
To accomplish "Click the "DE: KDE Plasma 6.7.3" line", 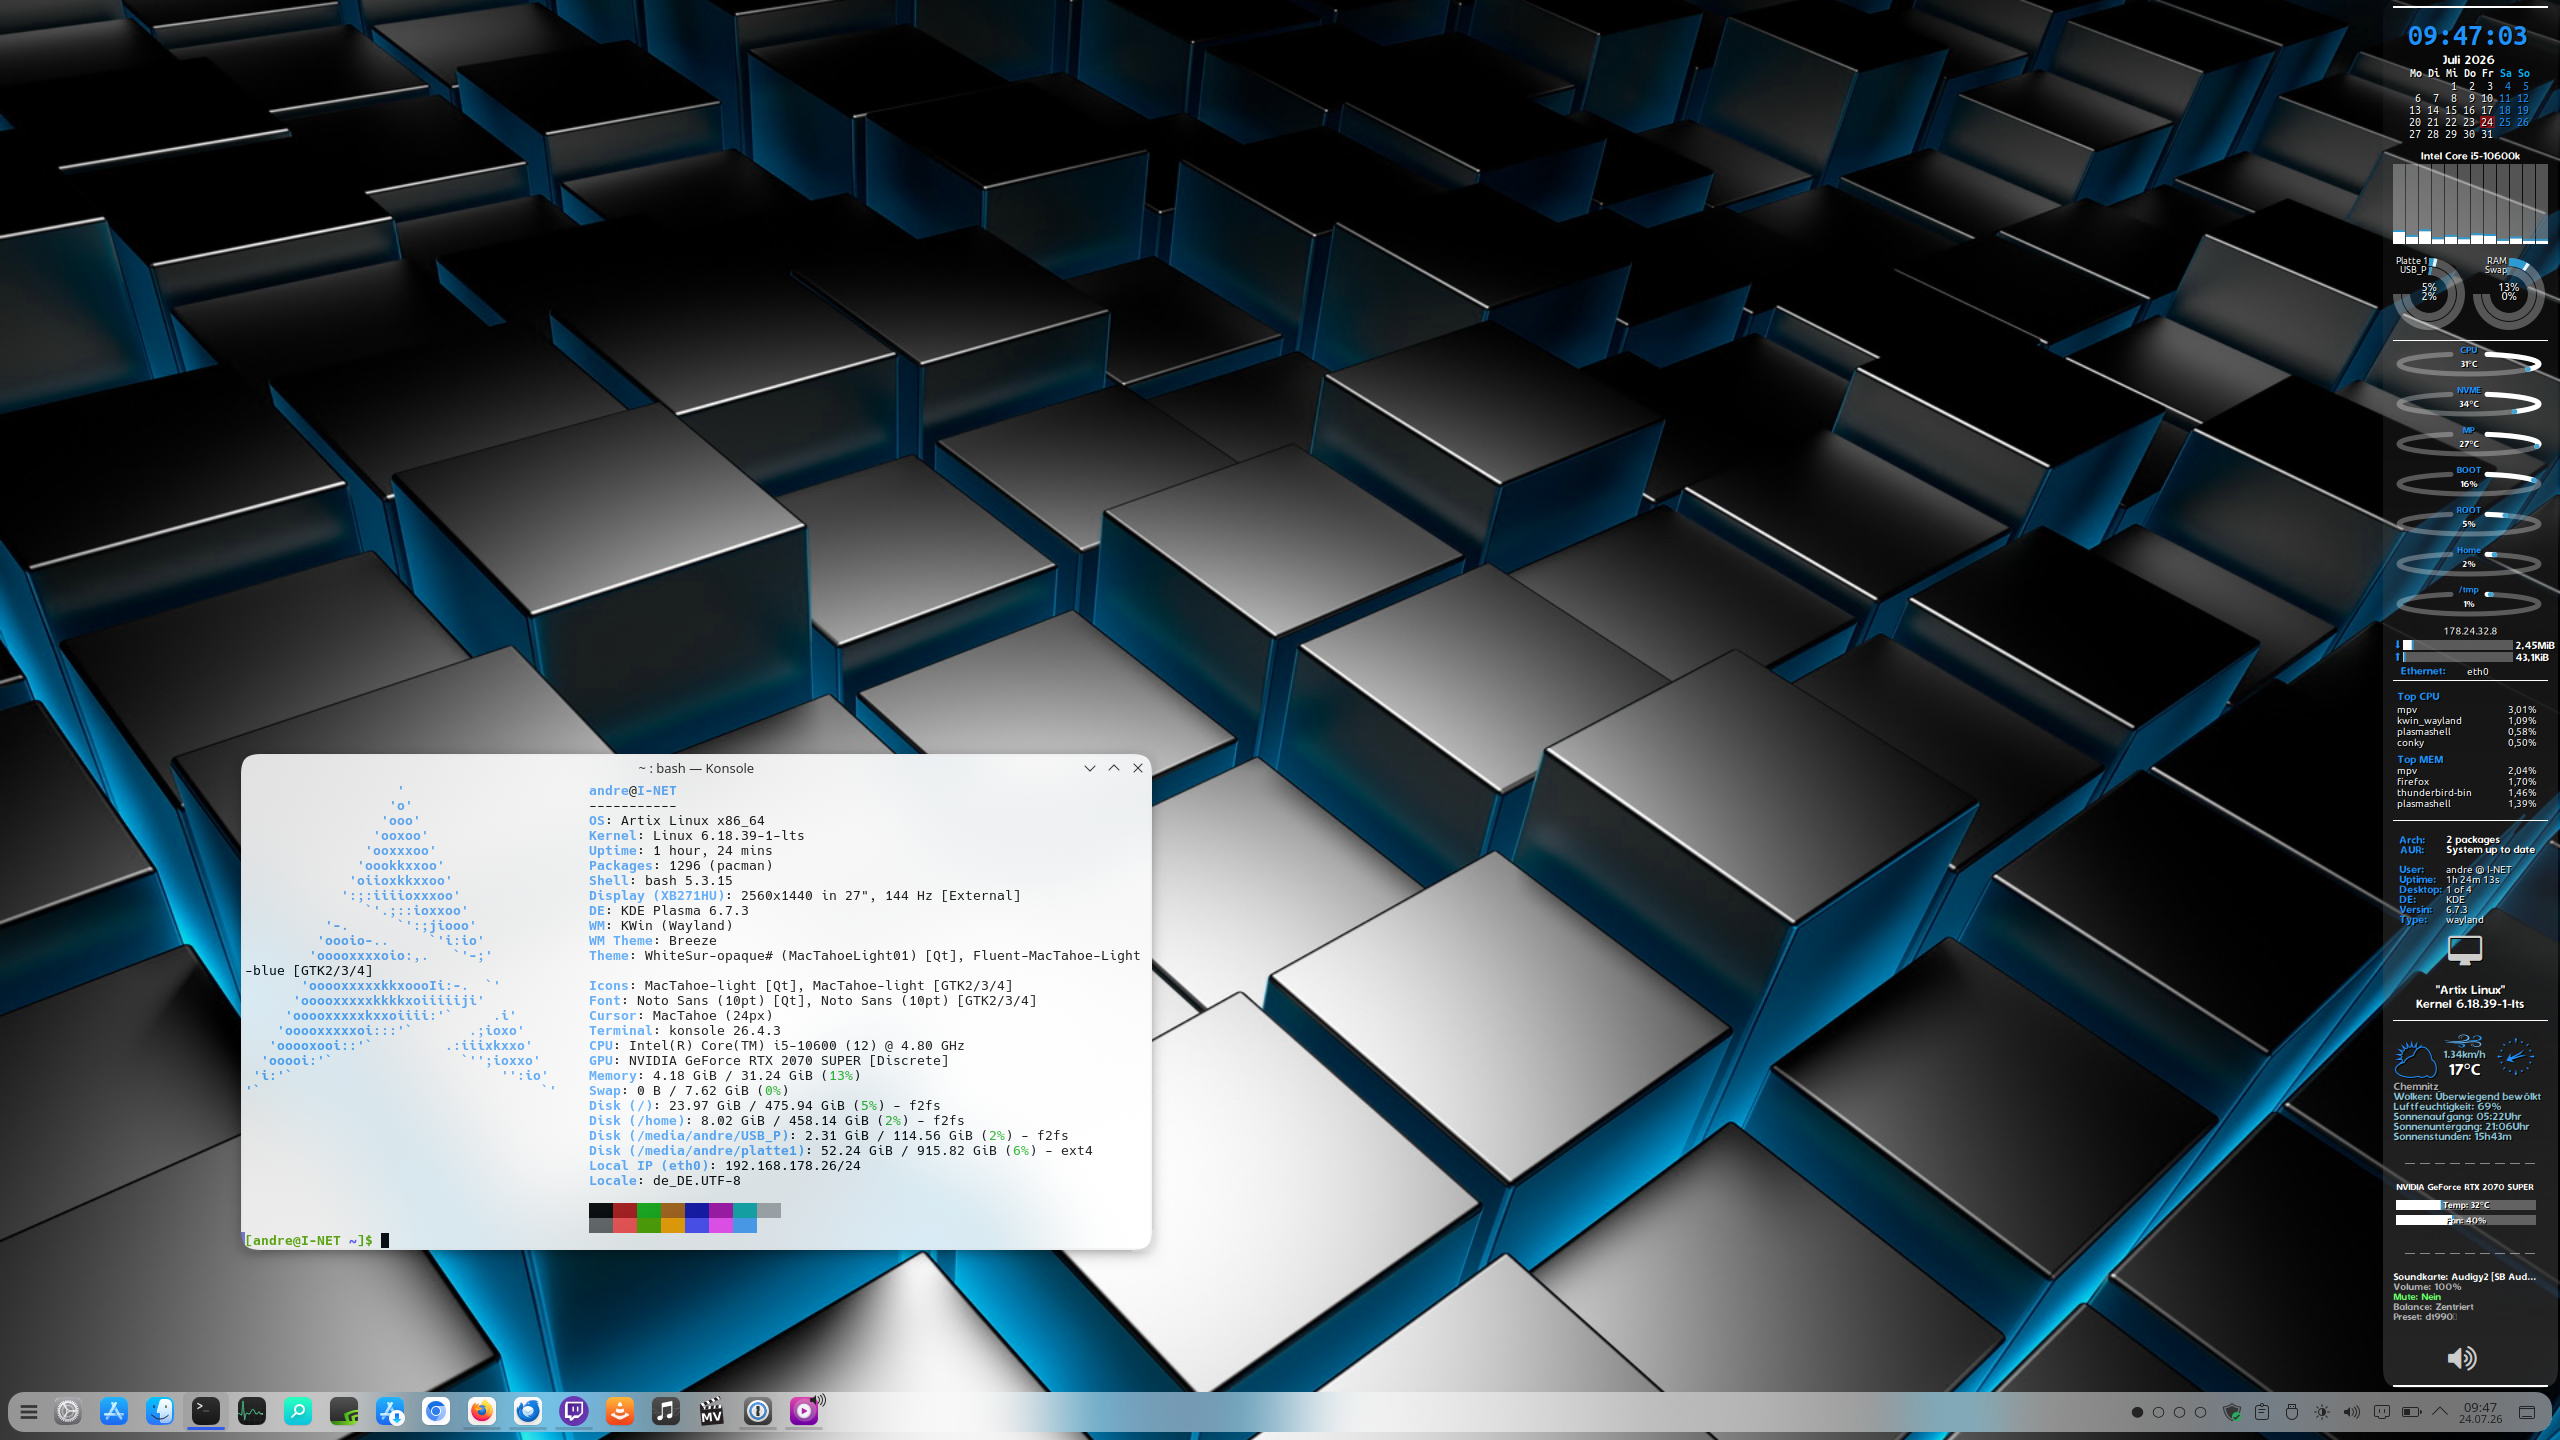I will coord(669,910).
